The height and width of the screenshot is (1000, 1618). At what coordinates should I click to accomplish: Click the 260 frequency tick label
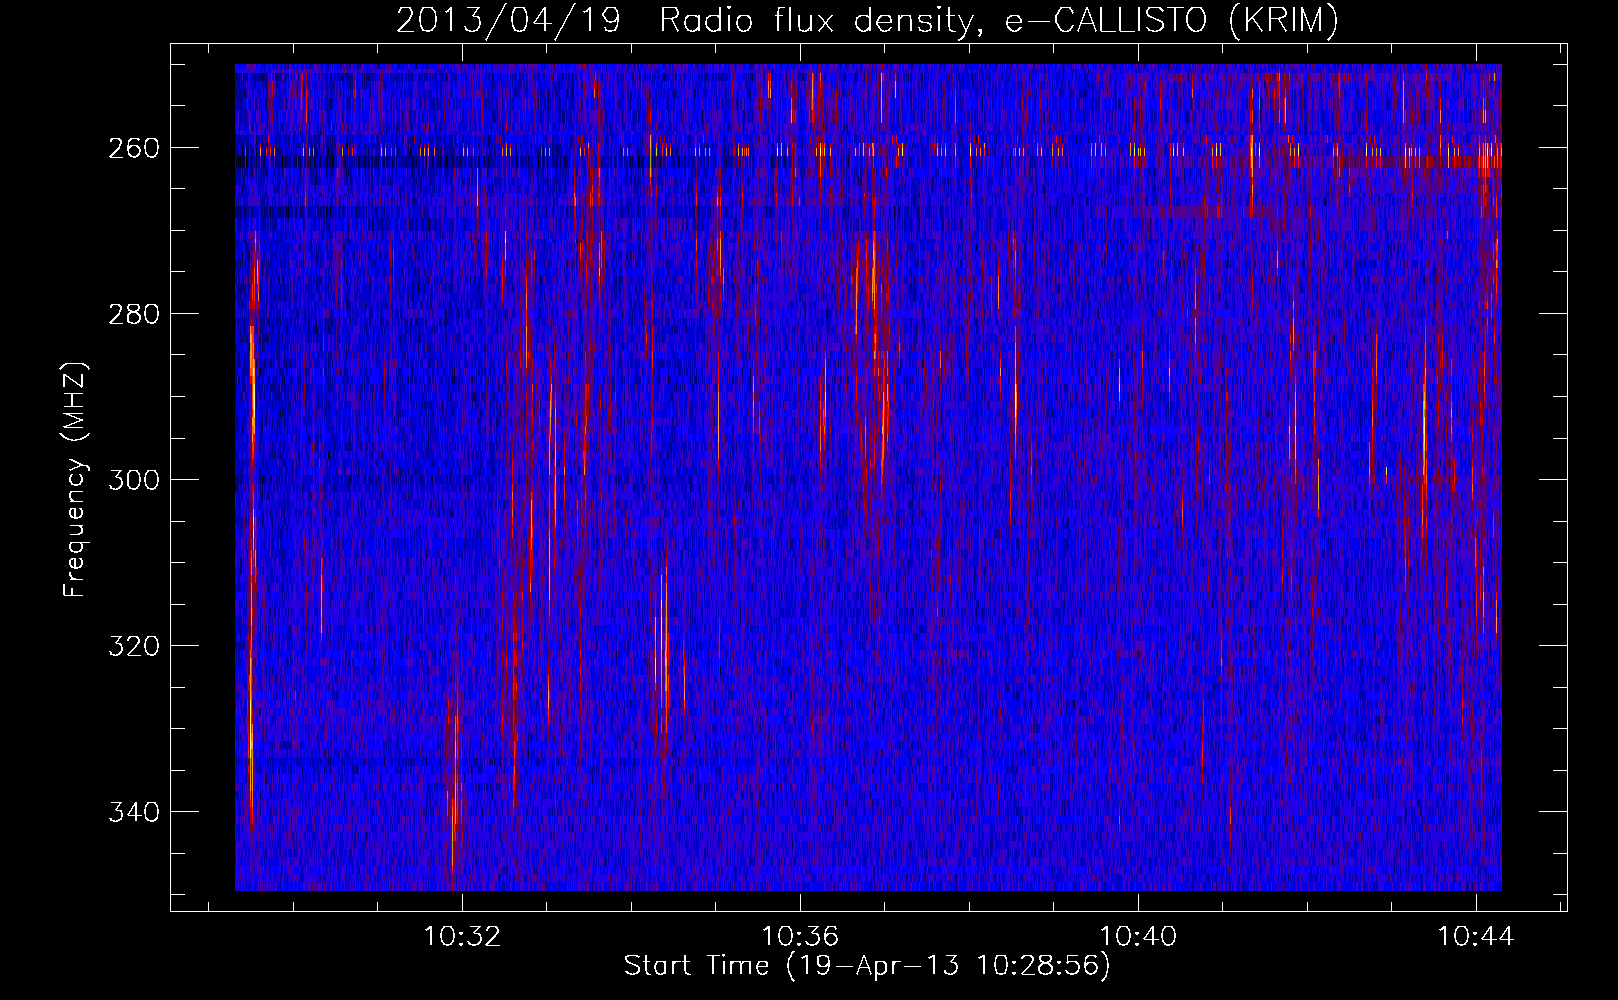[133, 148]
